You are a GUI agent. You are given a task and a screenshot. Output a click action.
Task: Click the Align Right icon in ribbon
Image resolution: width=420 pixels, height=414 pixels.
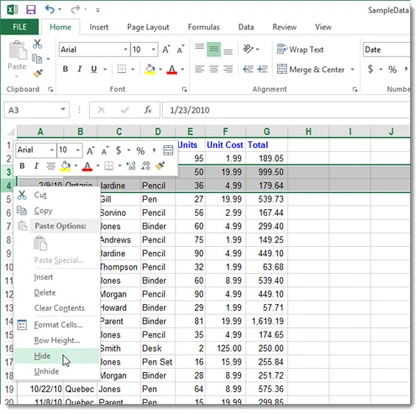tap(228, 69)
